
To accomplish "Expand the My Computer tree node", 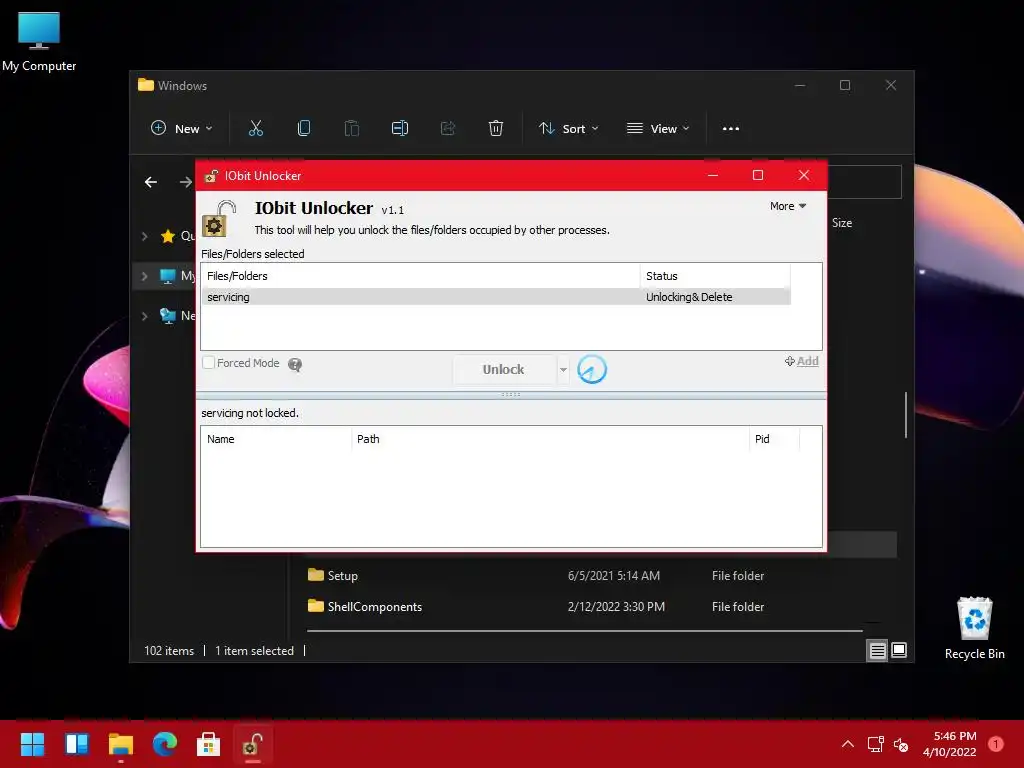I will pyautogui.click(x=144, y=276).
